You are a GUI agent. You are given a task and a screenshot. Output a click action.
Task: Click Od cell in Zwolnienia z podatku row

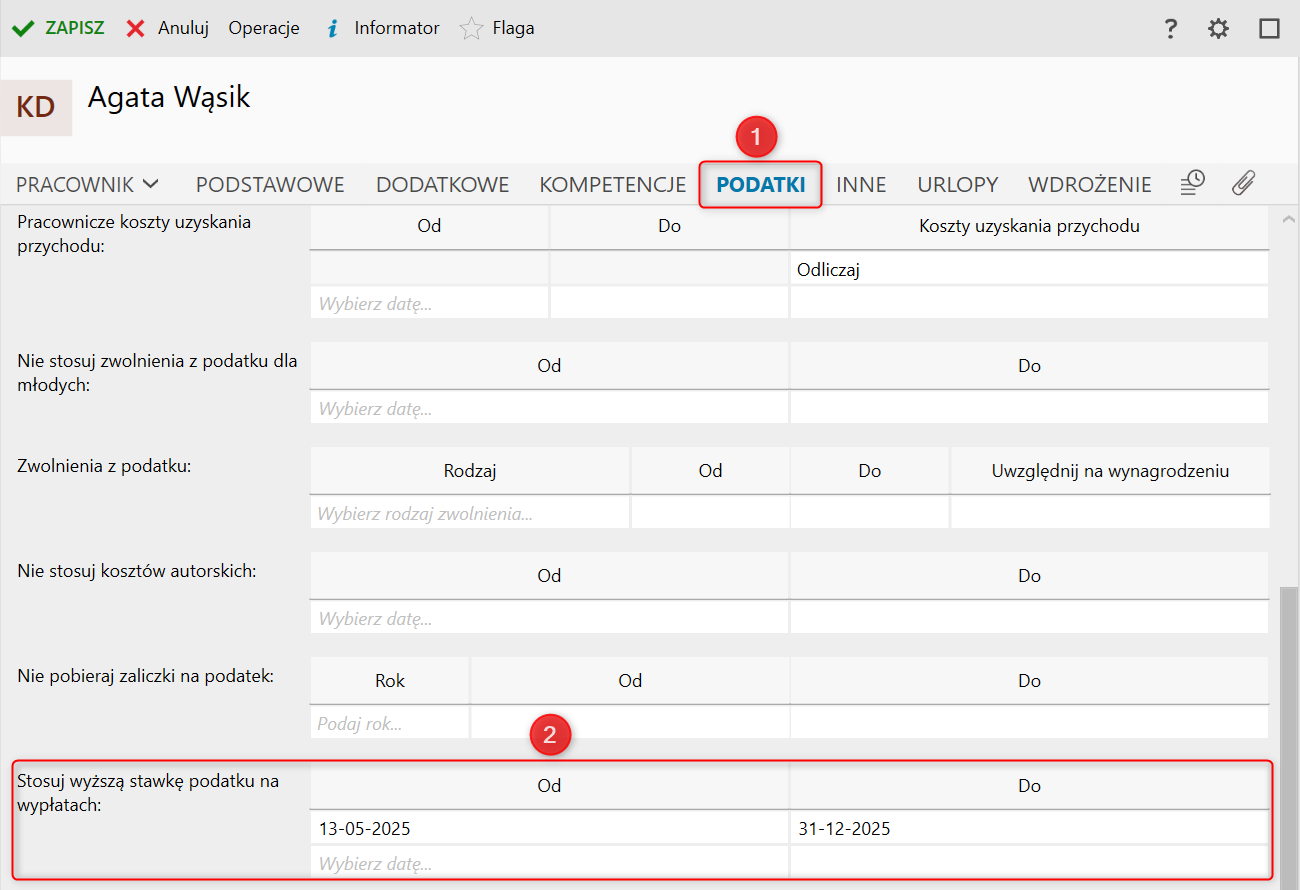710,513
